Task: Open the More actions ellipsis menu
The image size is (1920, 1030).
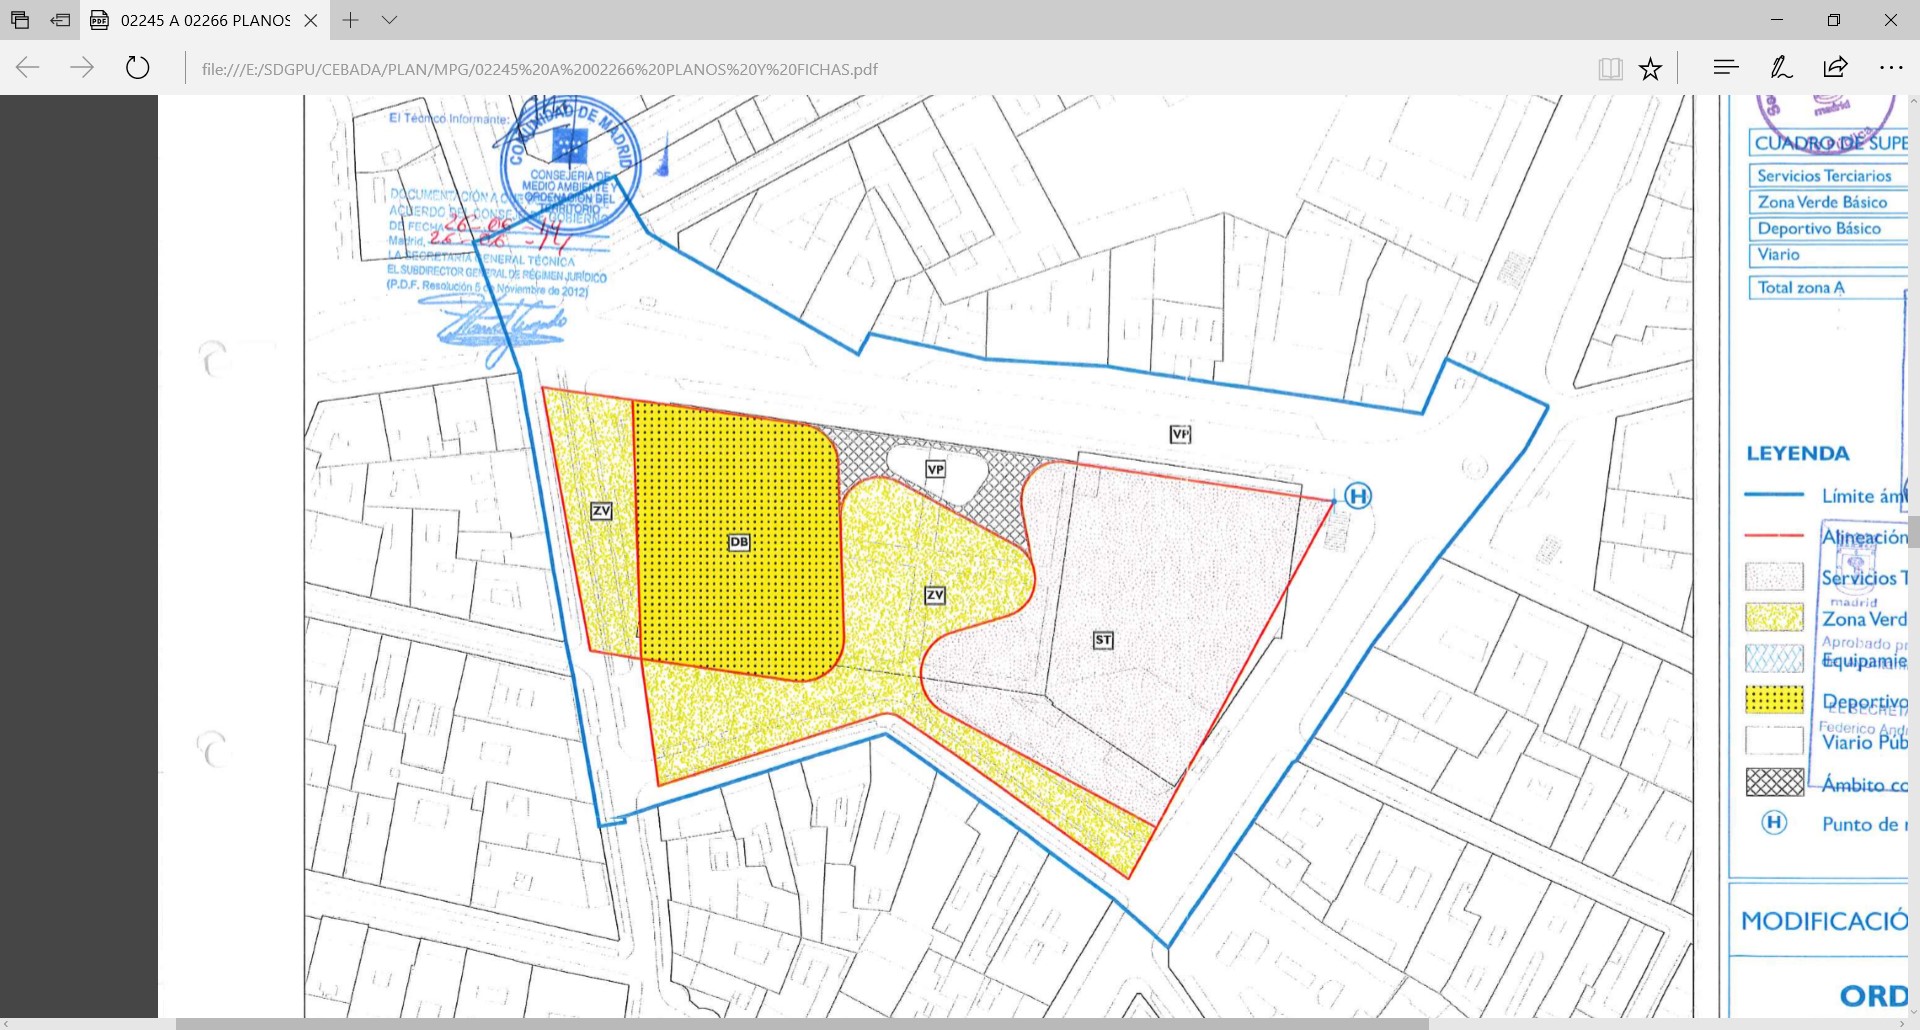Action: [1891, 68]
